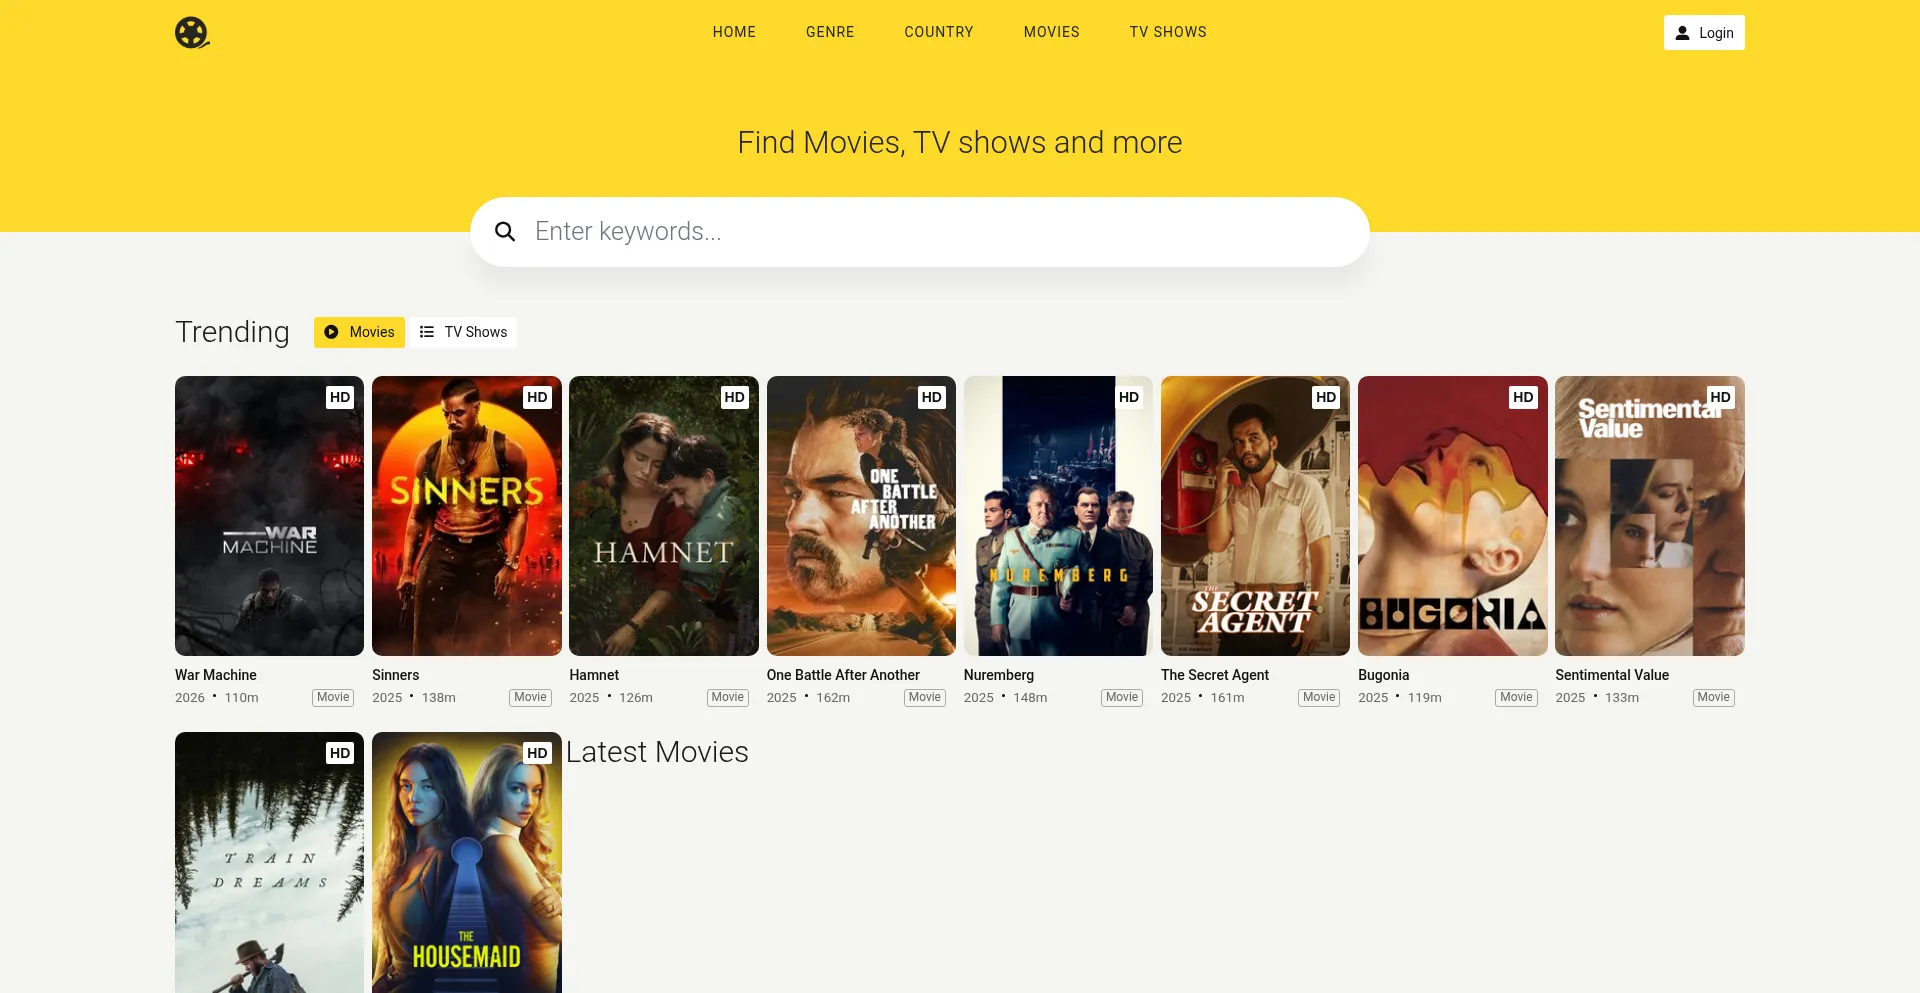Click the HD badge on Sinners poster
1920x993 pixels.
[x=537, y=397]
